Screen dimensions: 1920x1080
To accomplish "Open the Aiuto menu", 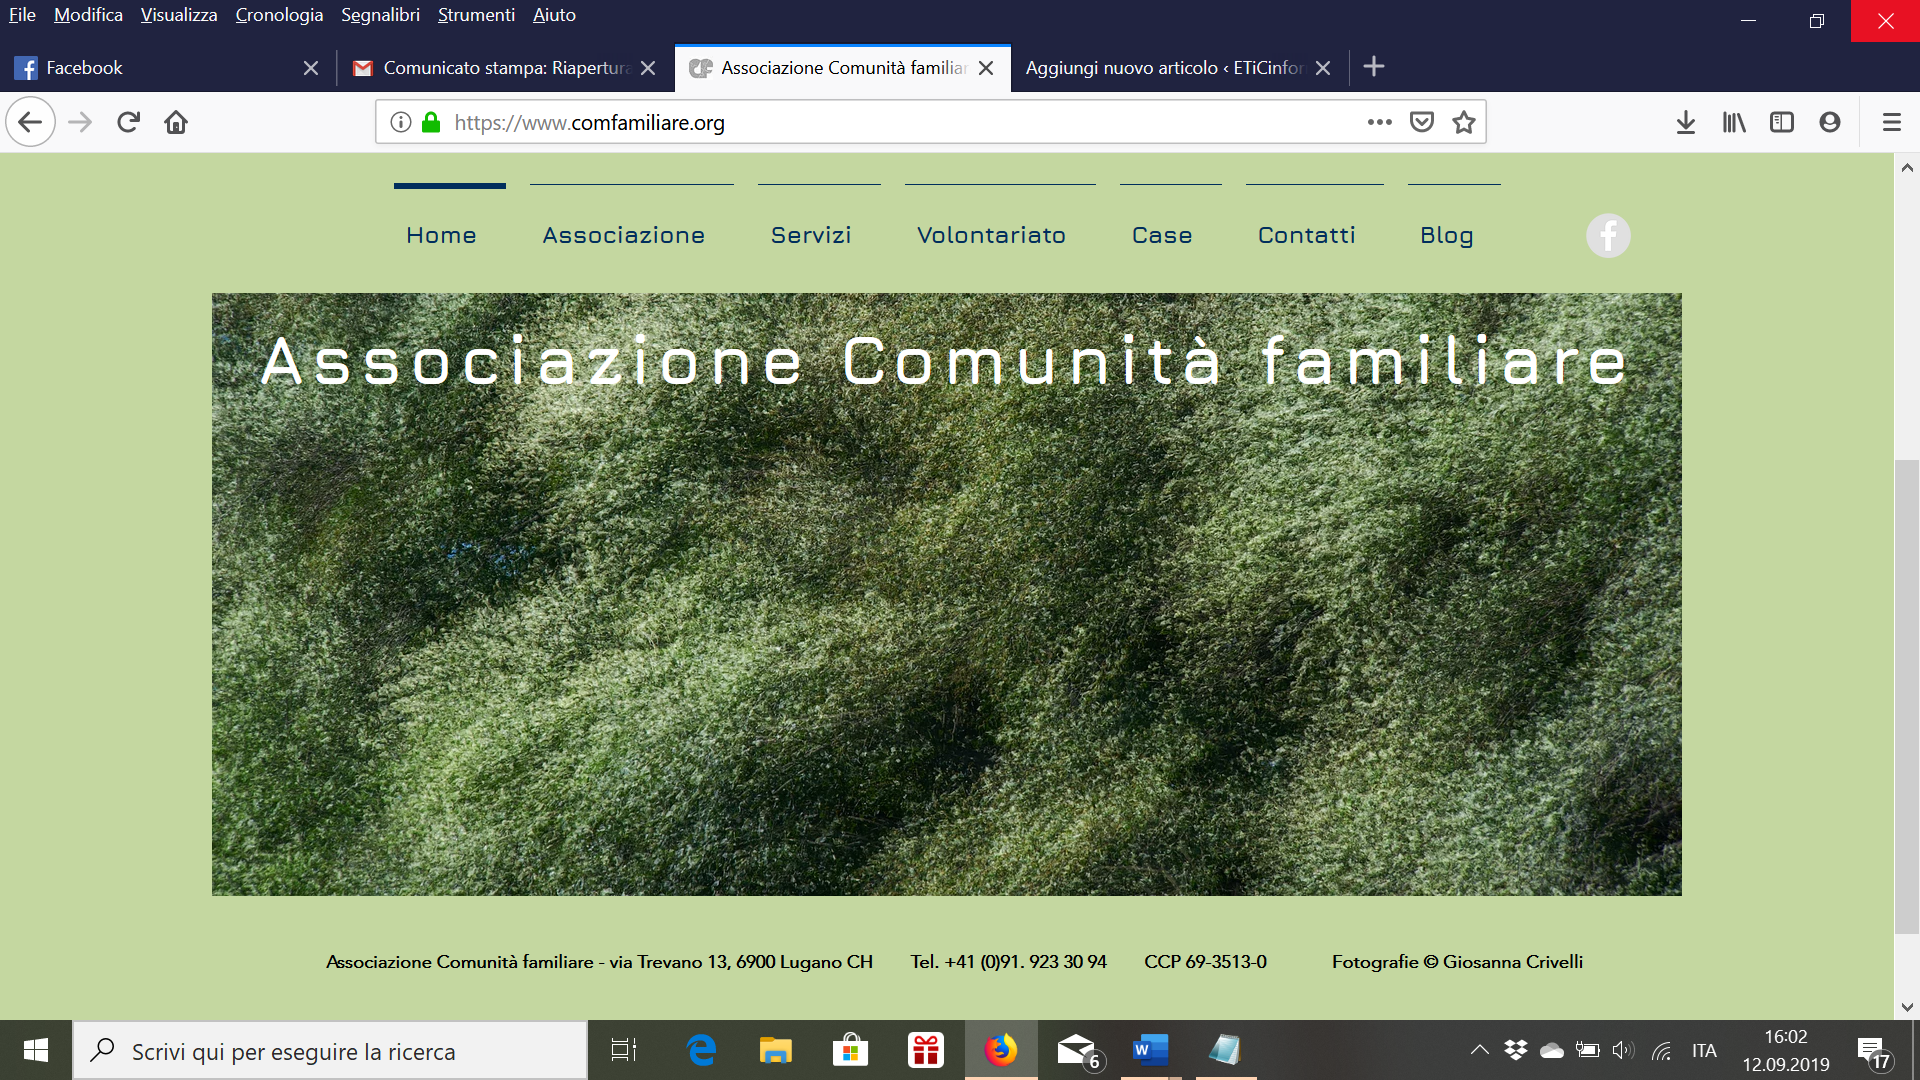I will coord(554,15).
